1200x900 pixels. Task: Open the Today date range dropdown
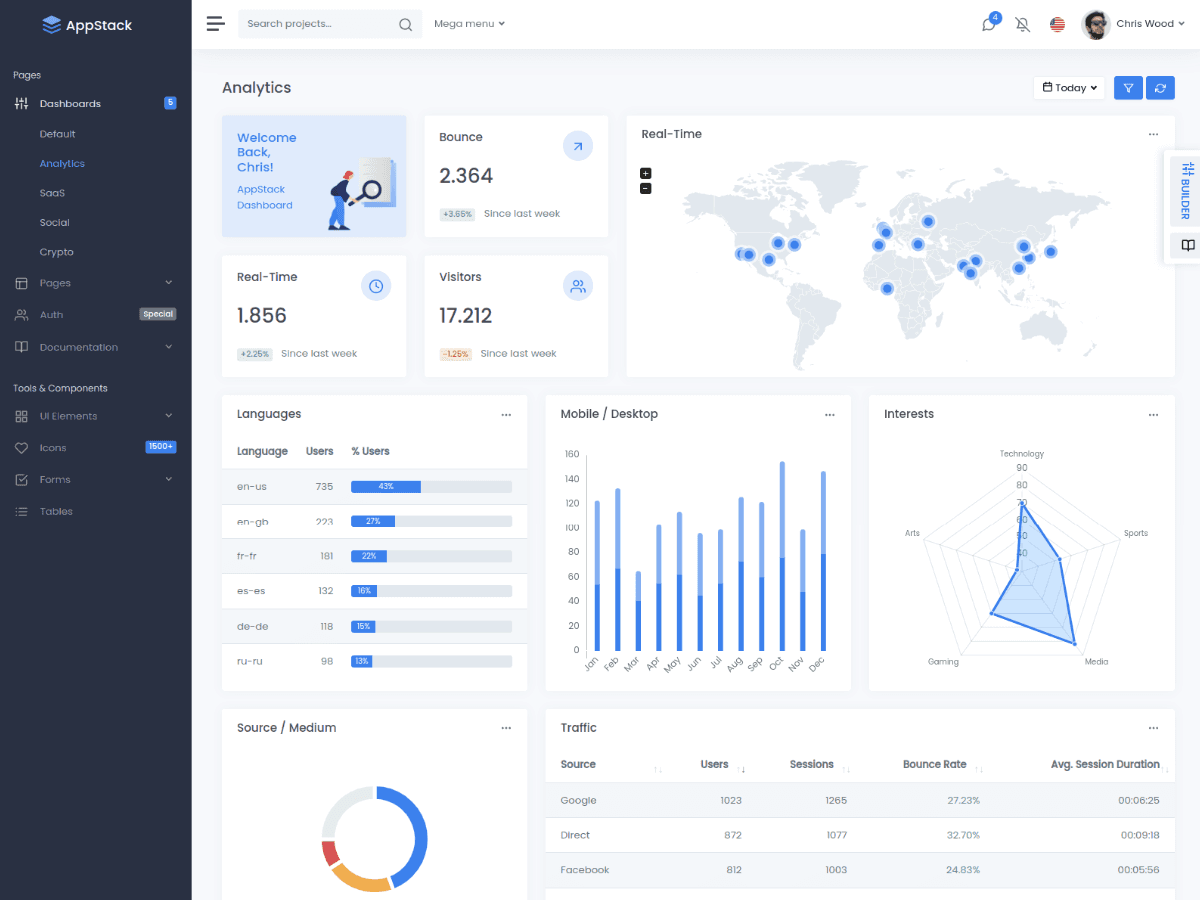pyautogui.click(x=1068, y=87)
